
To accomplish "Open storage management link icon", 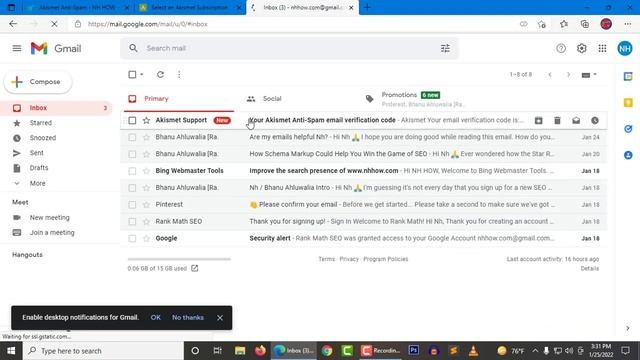I will coord(195,268).
